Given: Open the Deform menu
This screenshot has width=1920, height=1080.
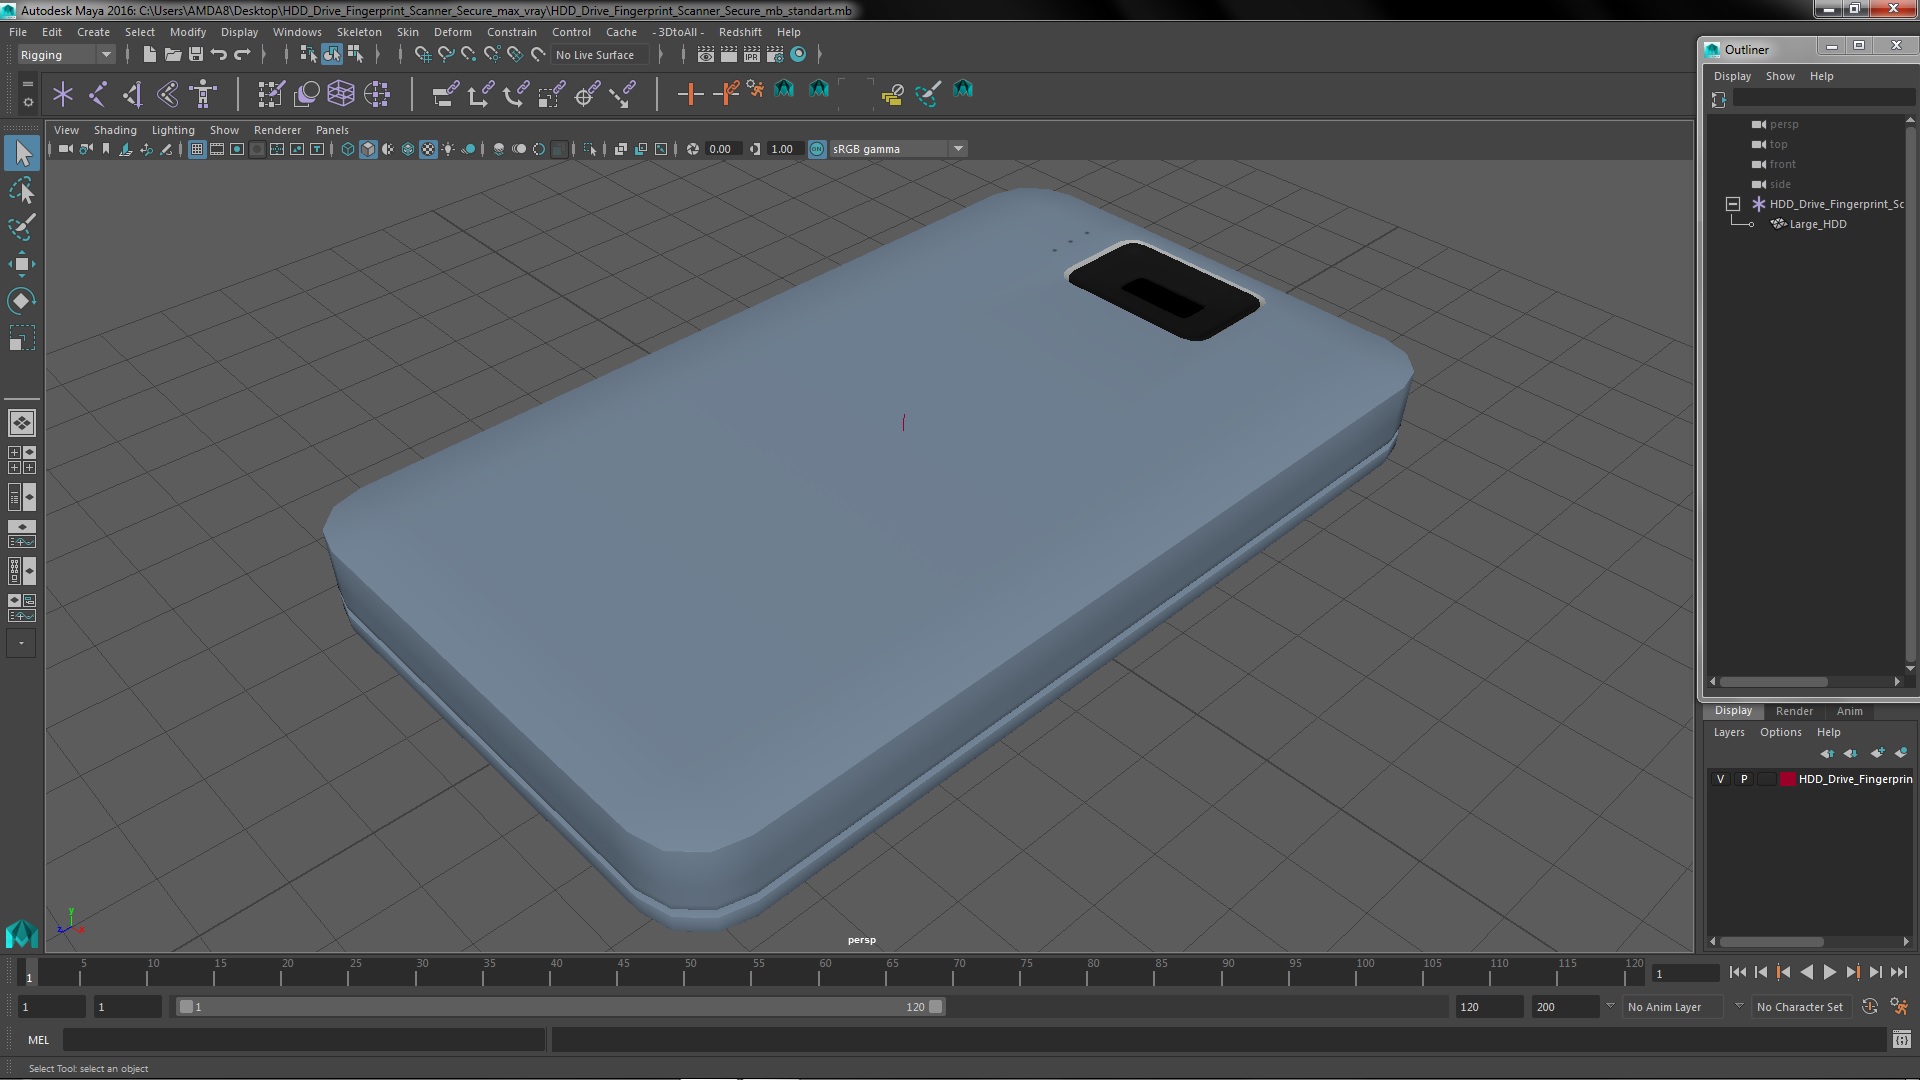Looking at the screenshot, I should click(x=452, y=32).
